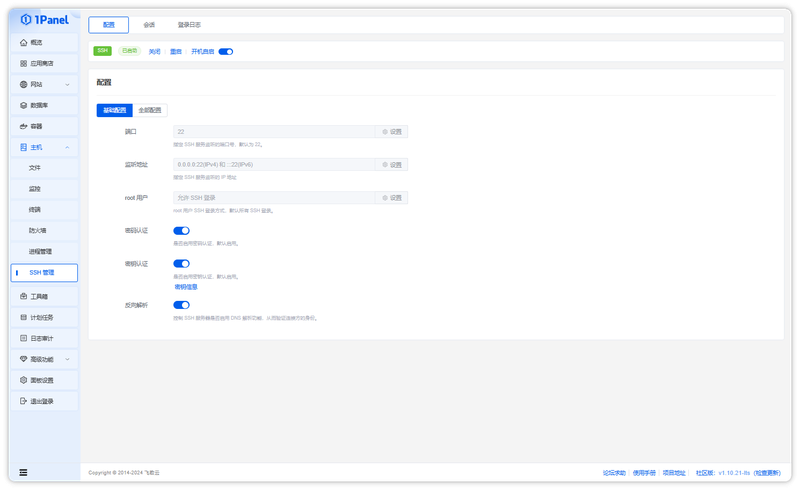Click the 高级功能 diamond icon
This screenshot has height=490, width=800.
tap(23, 359)
